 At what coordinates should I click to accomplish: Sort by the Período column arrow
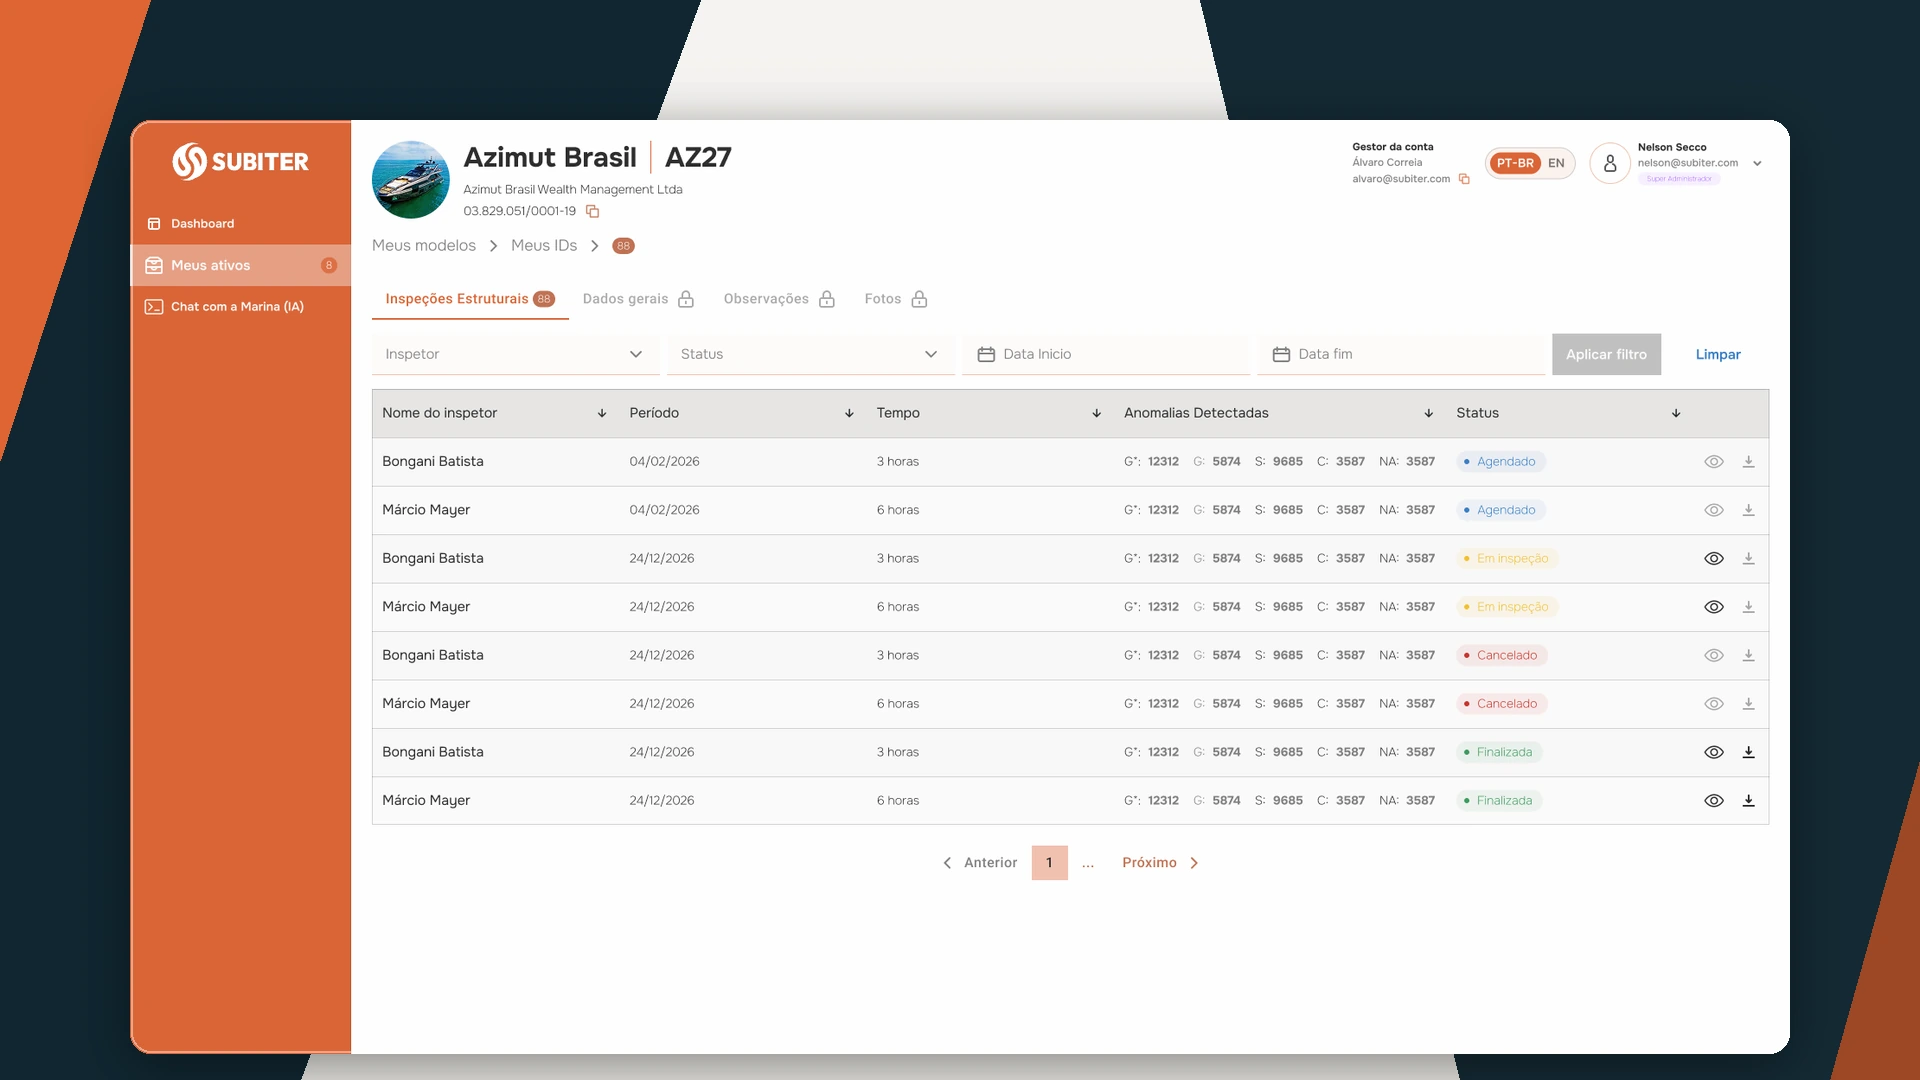click(849, 413)
